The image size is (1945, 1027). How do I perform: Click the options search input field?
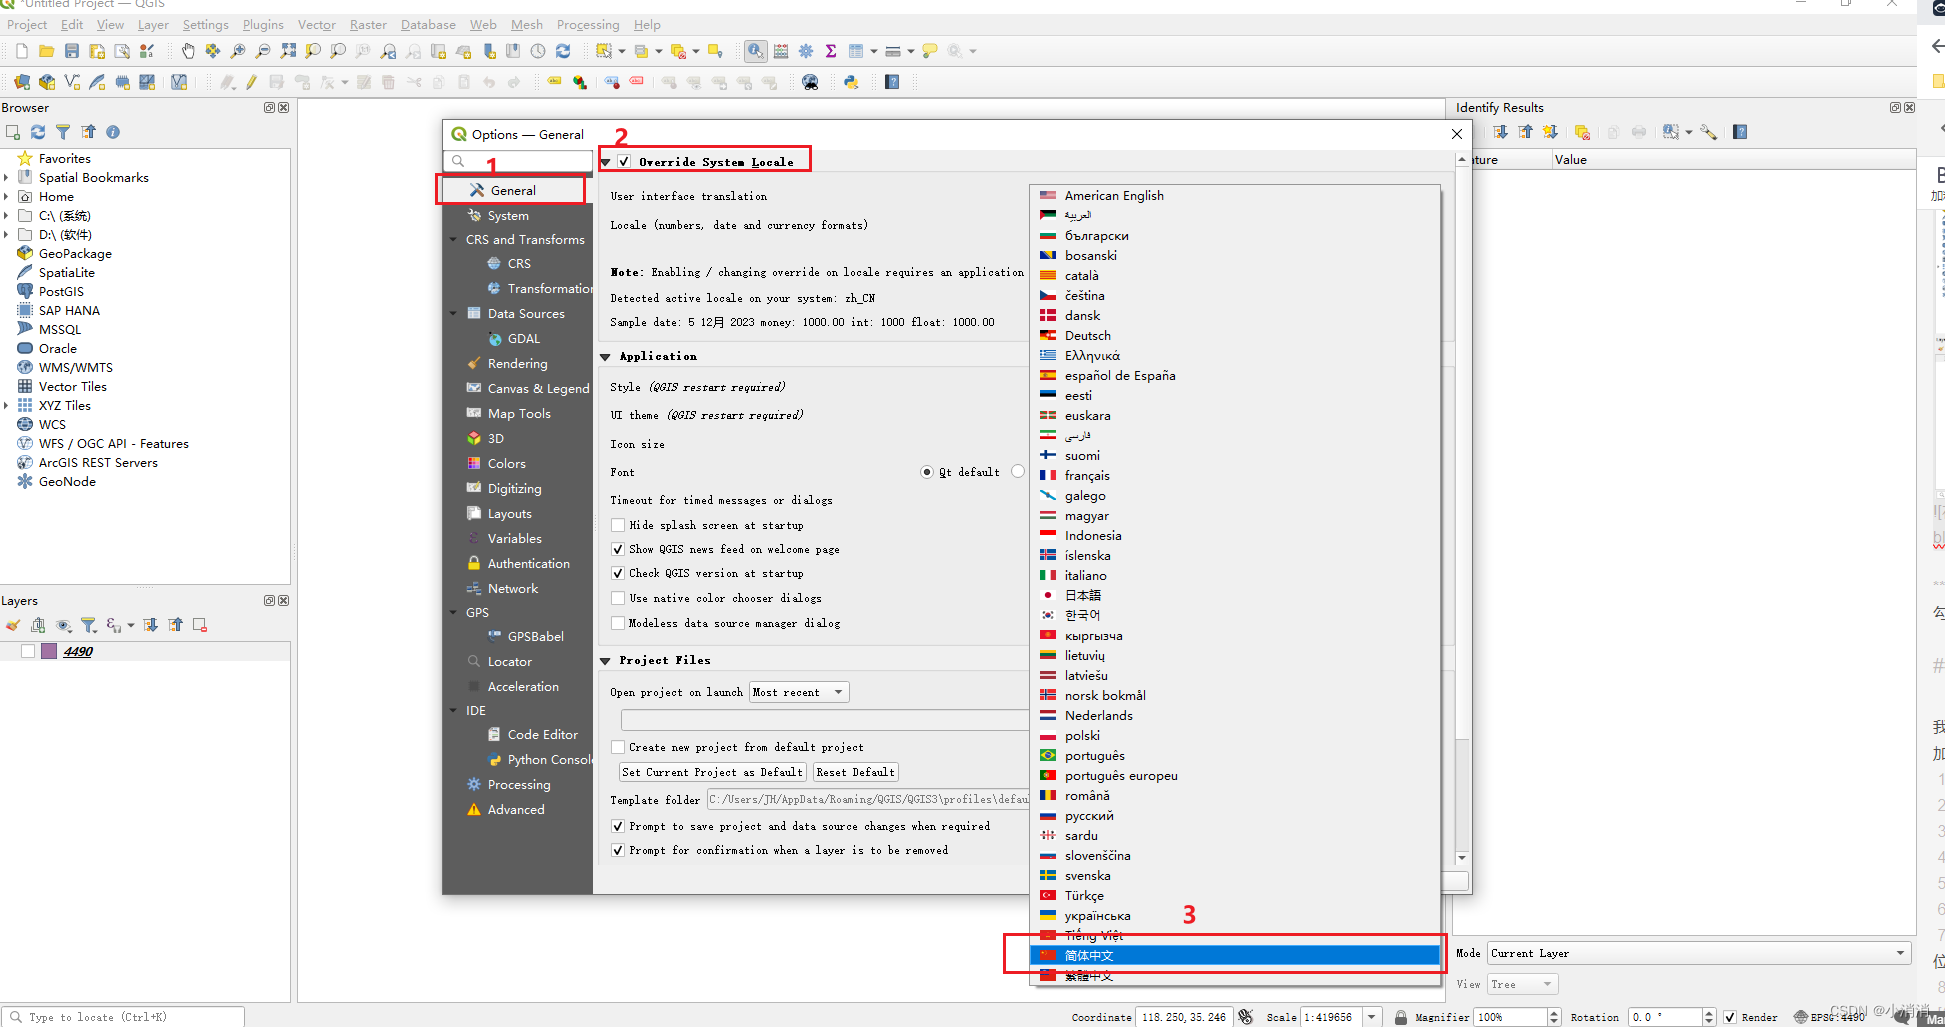520,161
